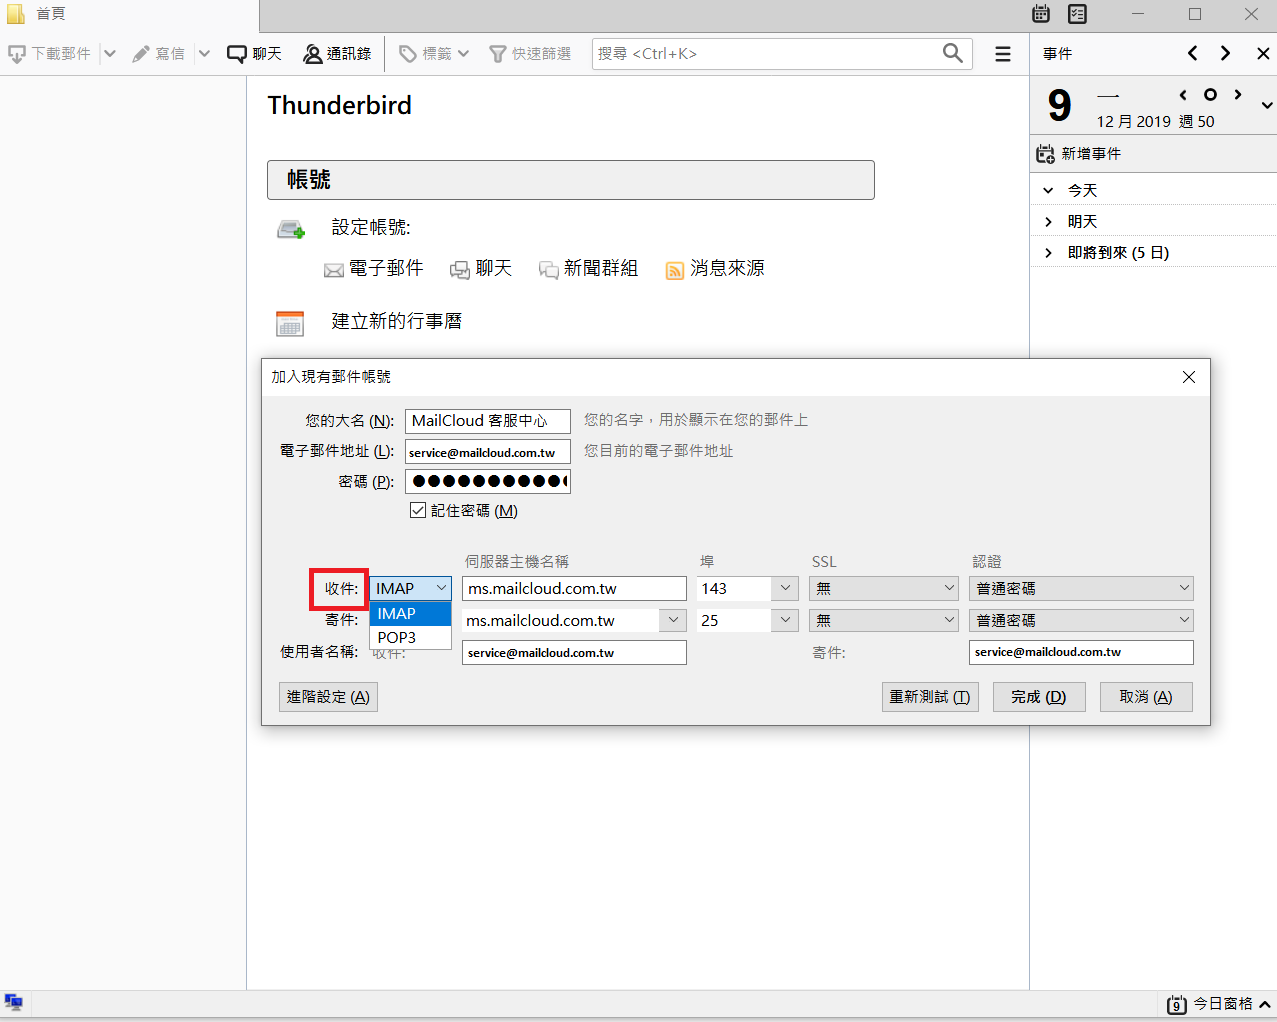Click the outgoing username field
This screenshot has width=1277, height=1022.
(x=1081, y=652)
